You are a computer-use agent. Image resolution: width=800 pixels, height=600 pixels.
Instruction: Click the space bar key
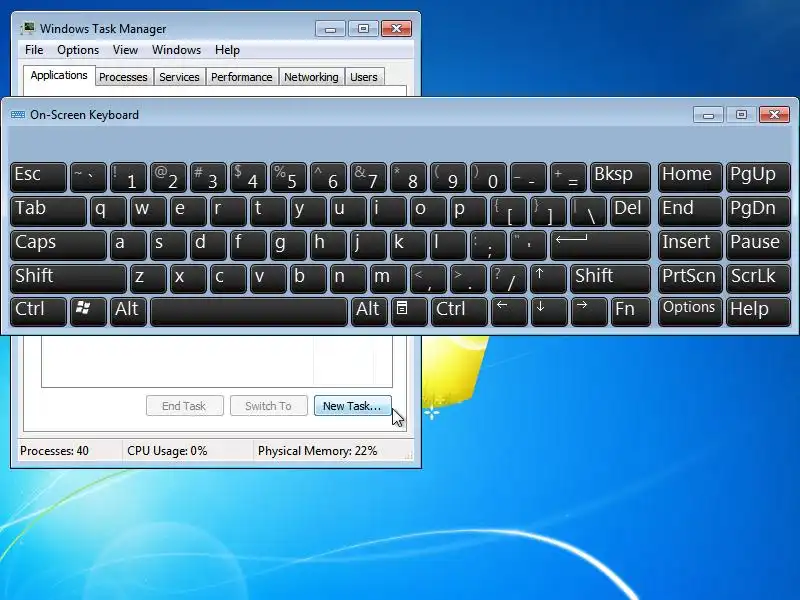tap(249, 311)
